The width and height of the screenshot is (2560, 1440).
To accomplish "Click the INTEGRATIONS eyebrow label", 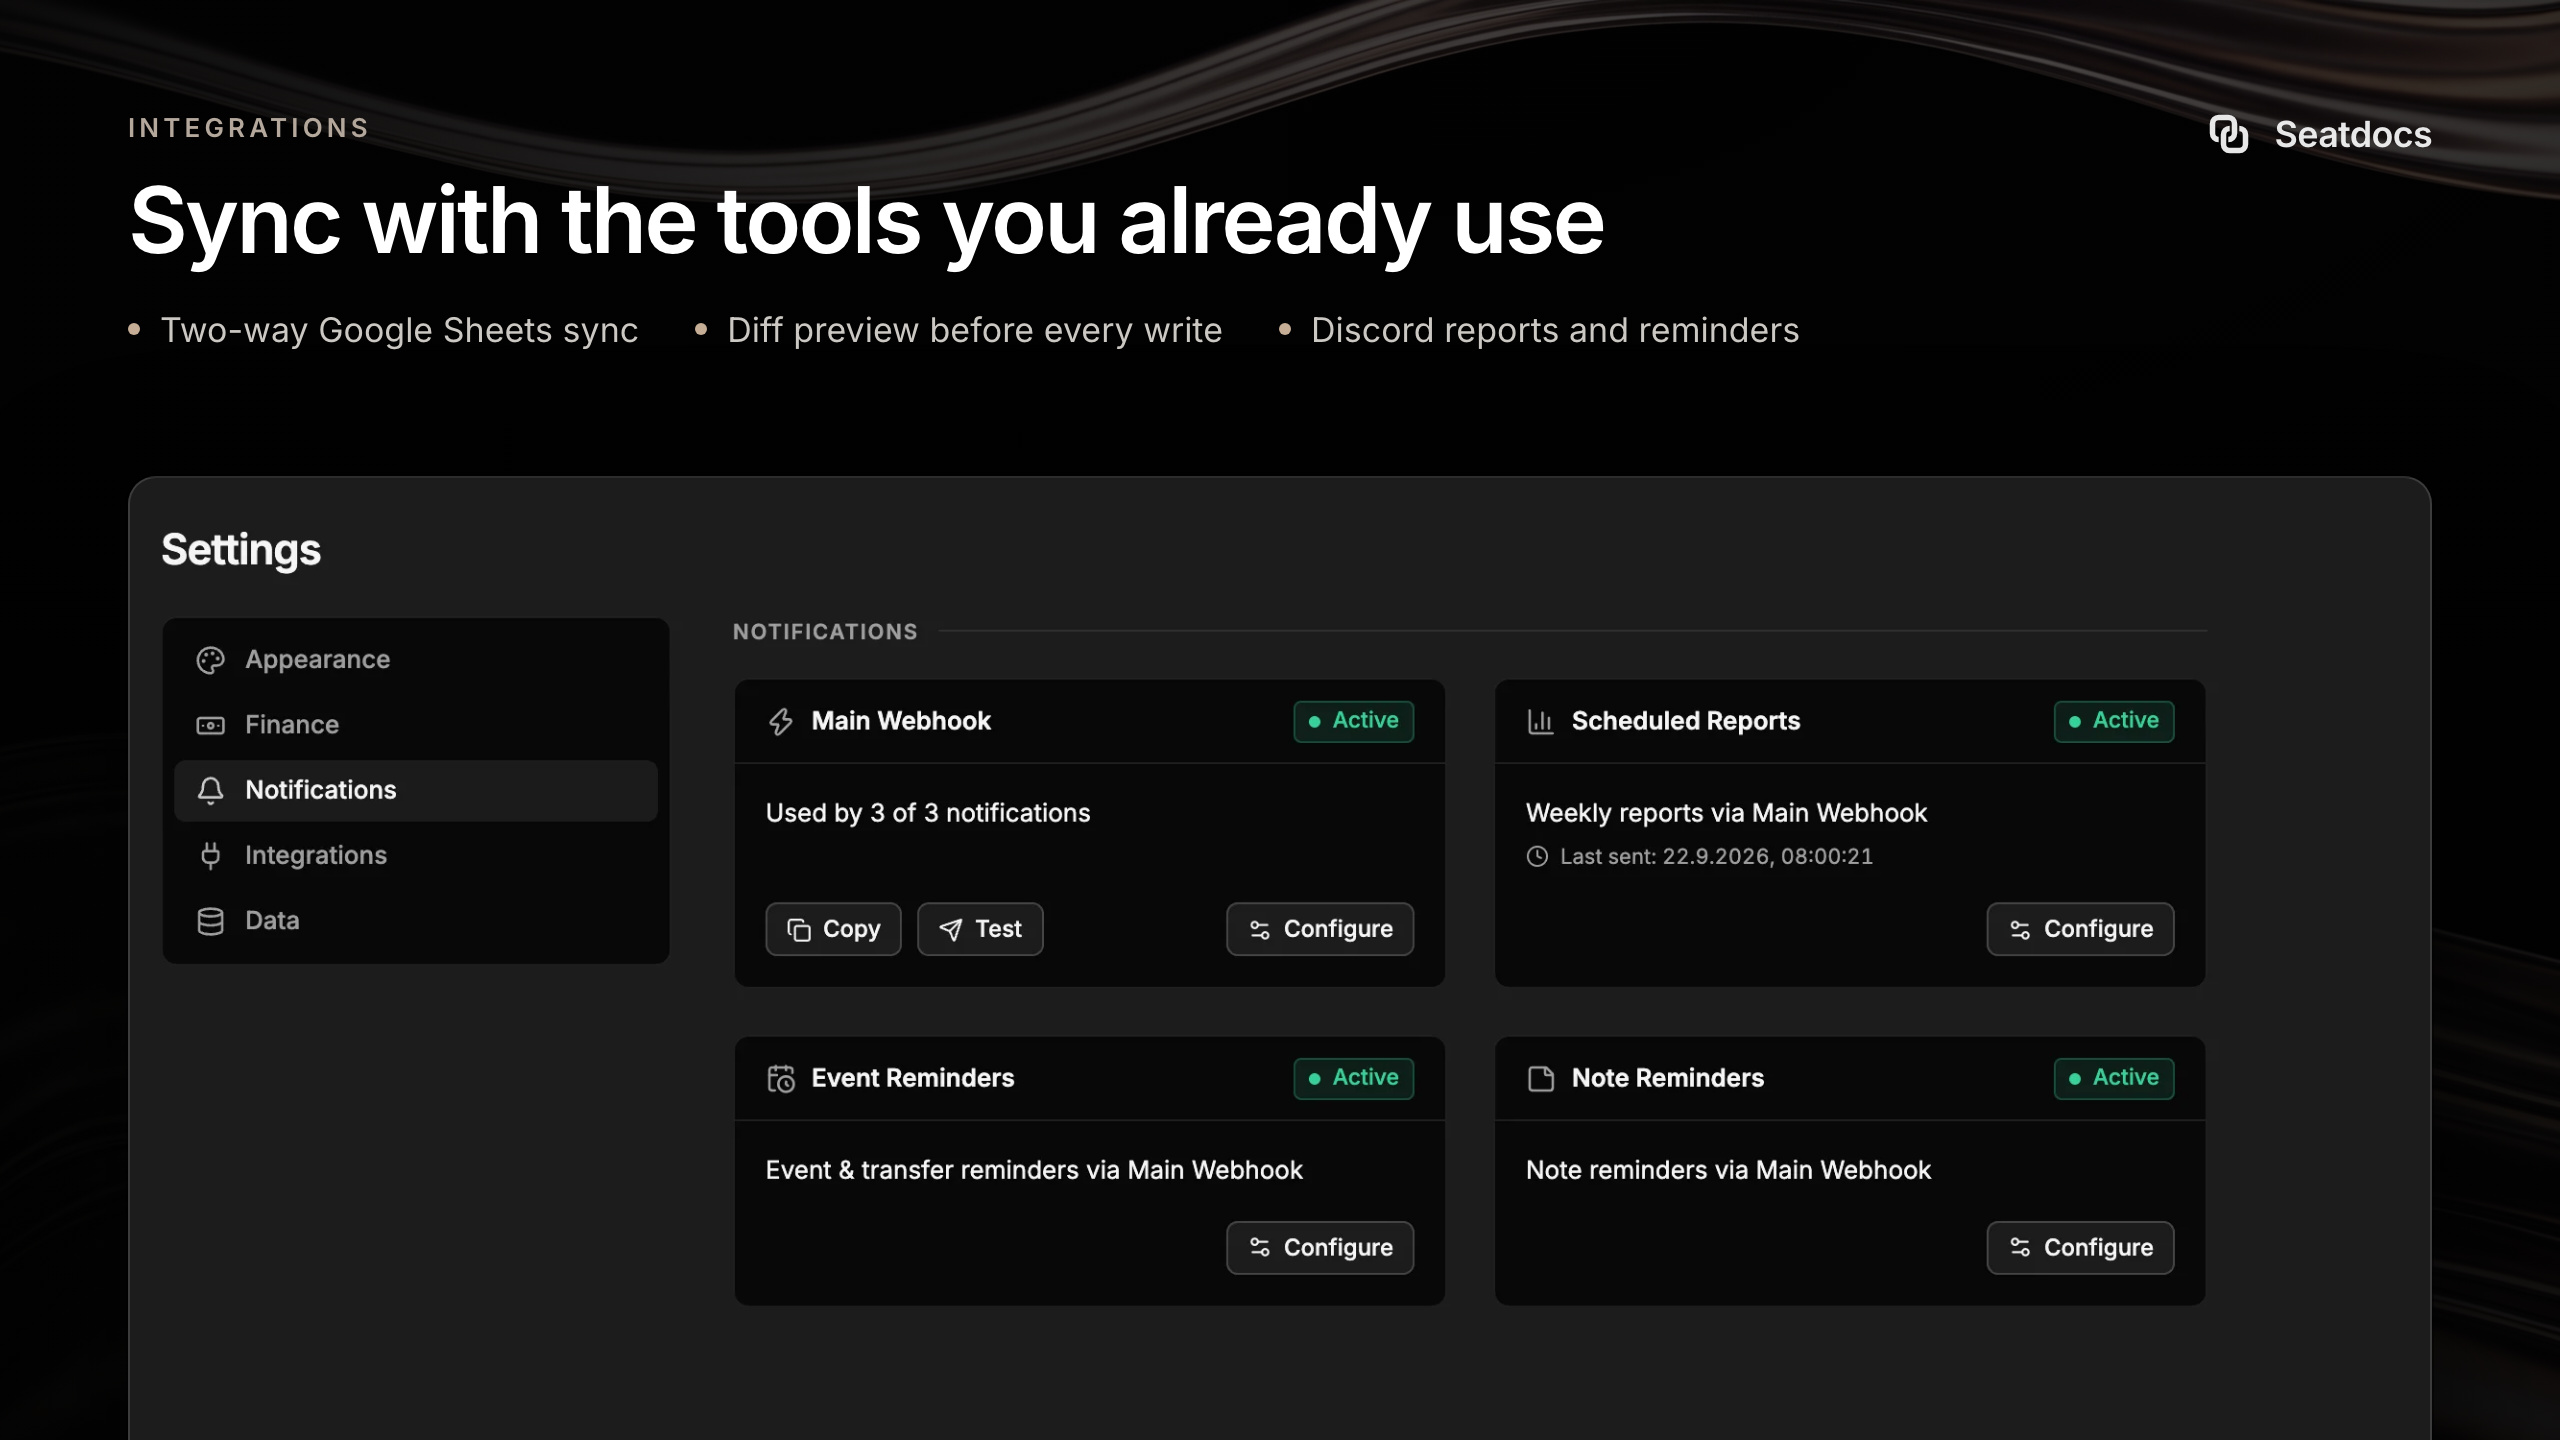I will pos(249,128).
